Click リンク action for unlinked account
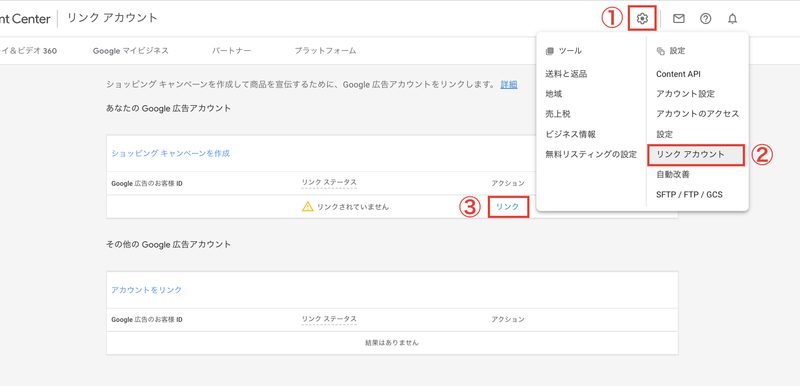 tap(508, 207)
